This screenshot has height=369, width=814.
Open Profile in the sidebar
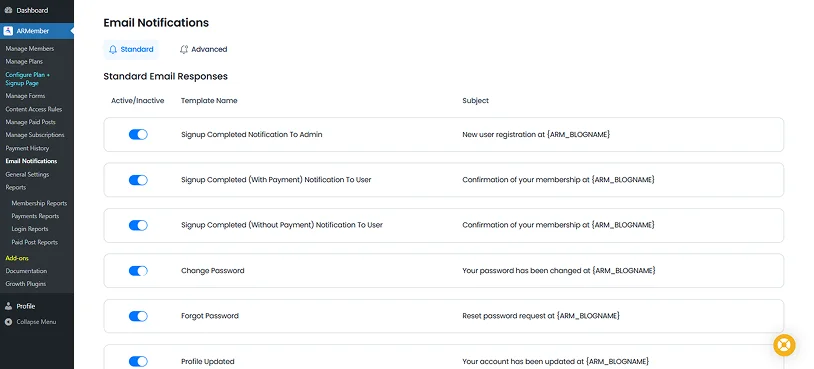point(25,306)
